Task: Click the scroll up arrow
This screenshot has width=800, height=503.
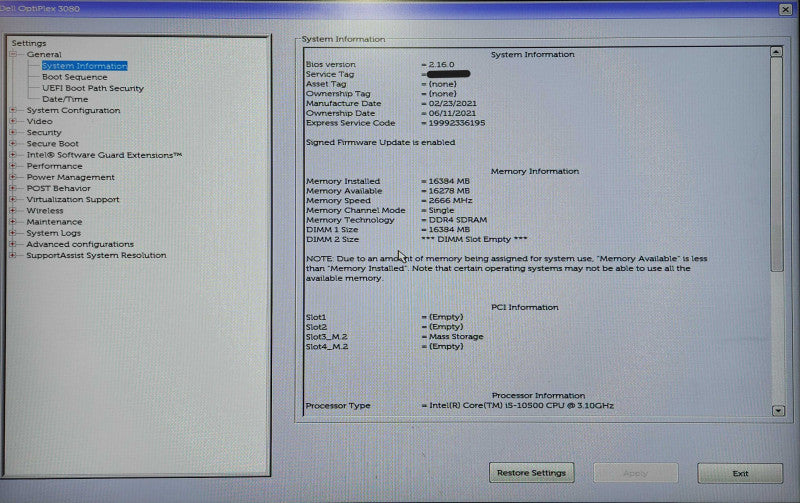Action: [x=776, y=52]
